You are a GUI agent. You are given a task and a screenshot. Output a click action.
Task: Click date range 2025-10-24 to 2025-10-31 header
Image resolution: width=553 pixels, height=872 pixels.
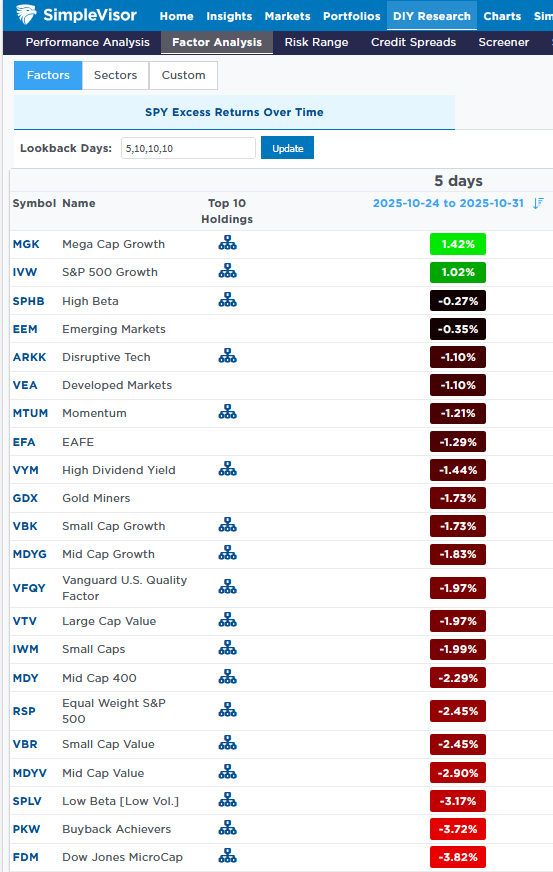point(448,203)
